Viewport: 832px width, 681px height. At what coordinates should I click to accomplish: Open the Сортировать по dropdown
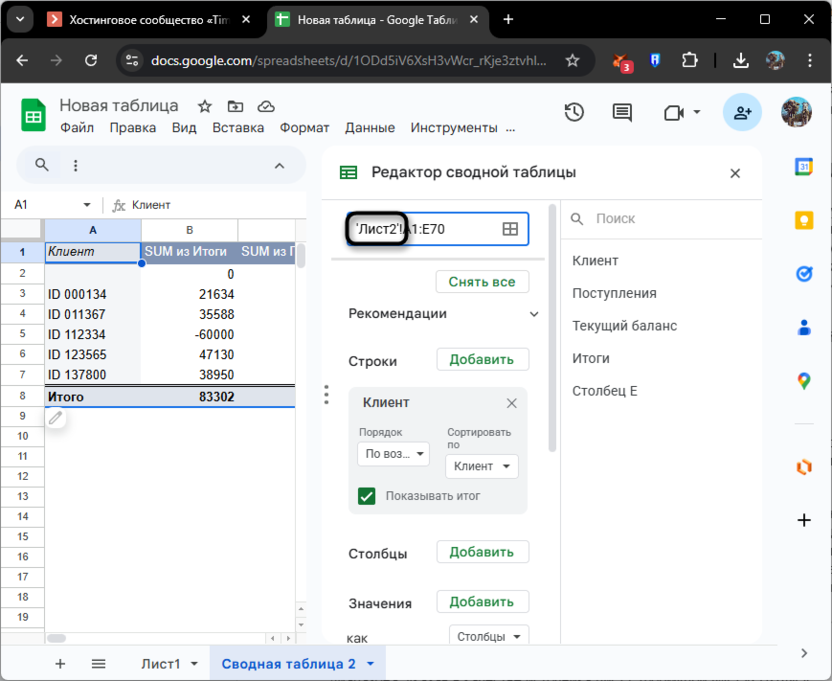pyautogui.click(x=481, y=466)
